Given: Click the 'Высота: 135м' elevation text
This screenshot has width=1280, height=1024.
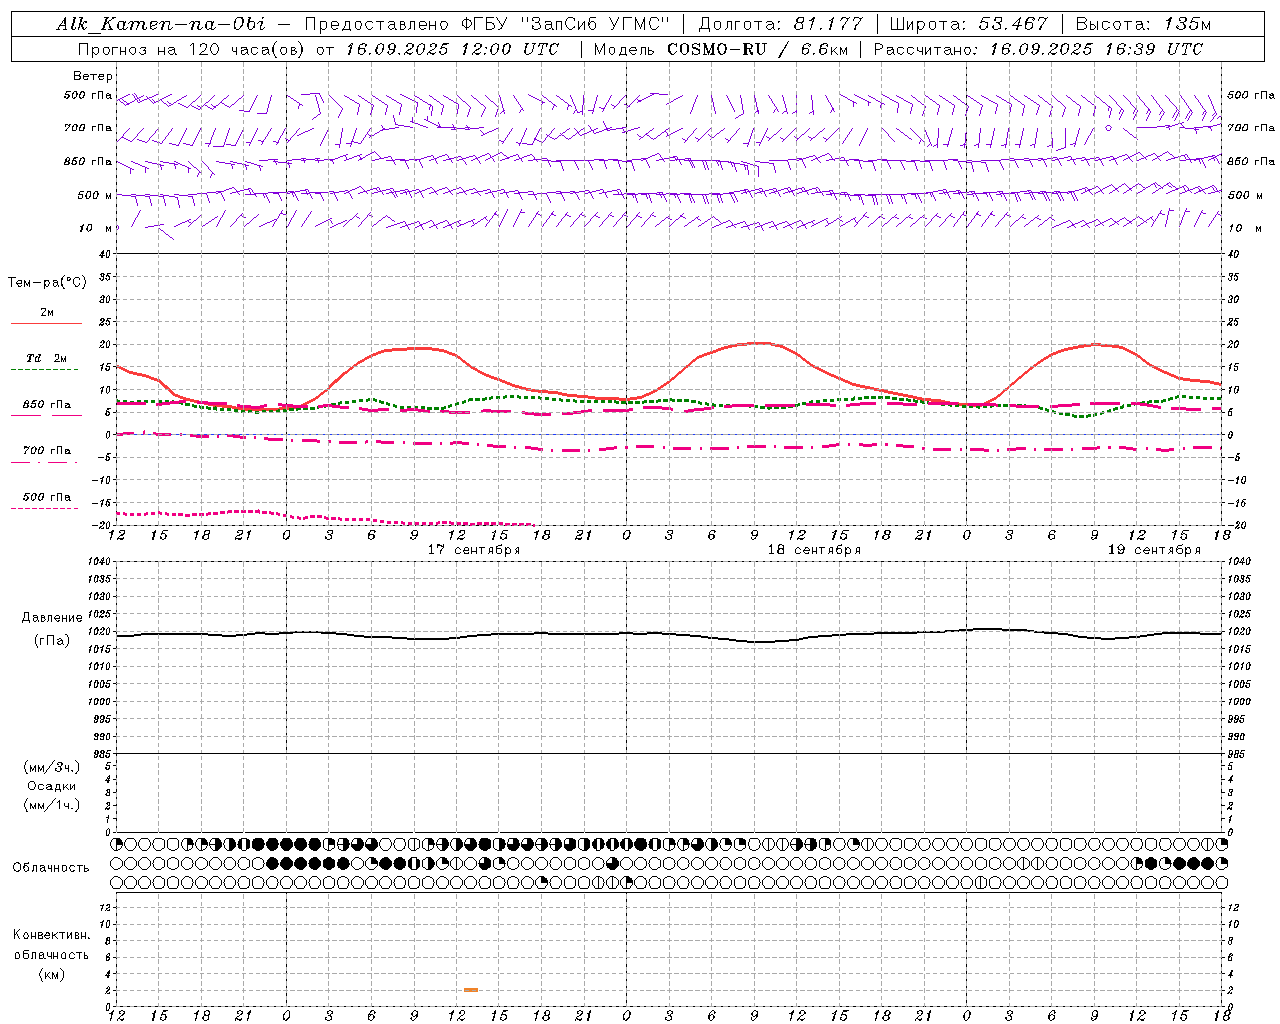Looking at the screenshot, I should (1143, 24).
